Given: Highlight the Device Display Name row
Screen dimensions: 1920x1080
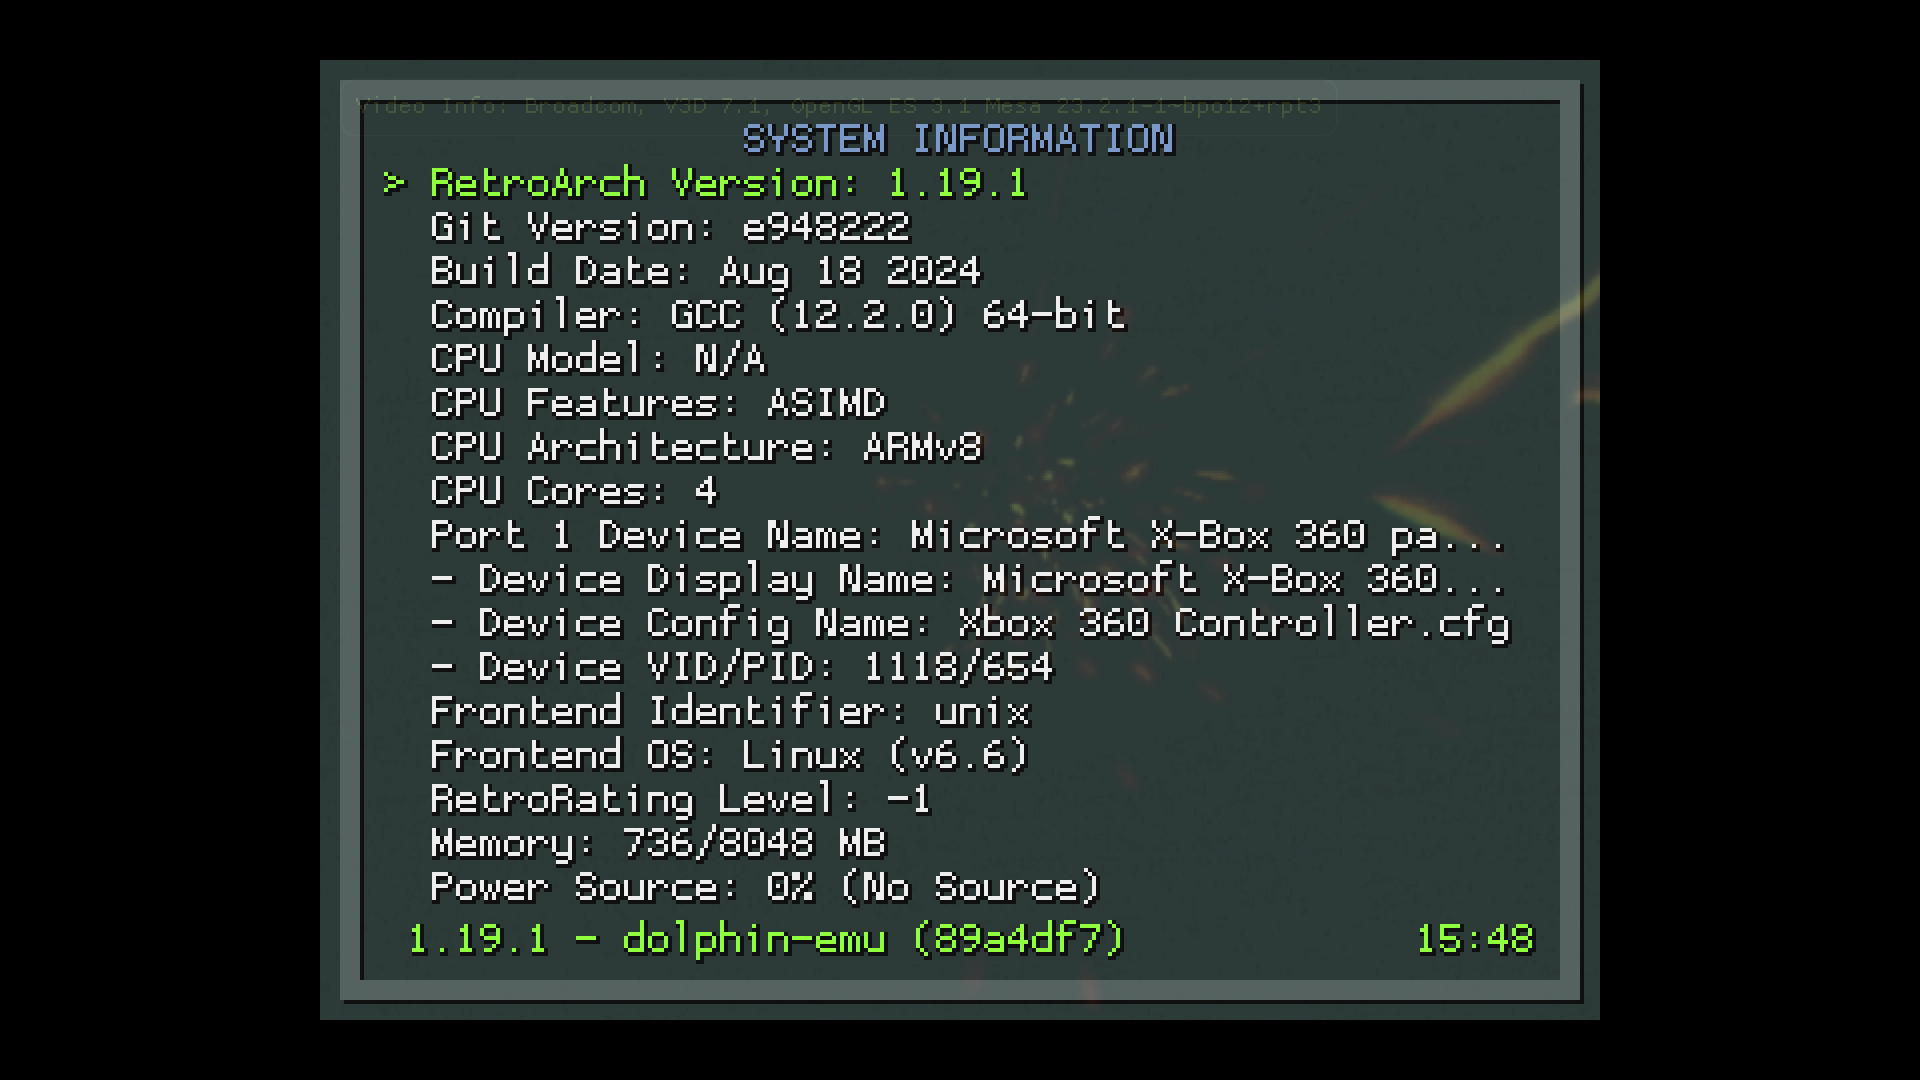Looking at the screenshot, I should pos(992,580).
